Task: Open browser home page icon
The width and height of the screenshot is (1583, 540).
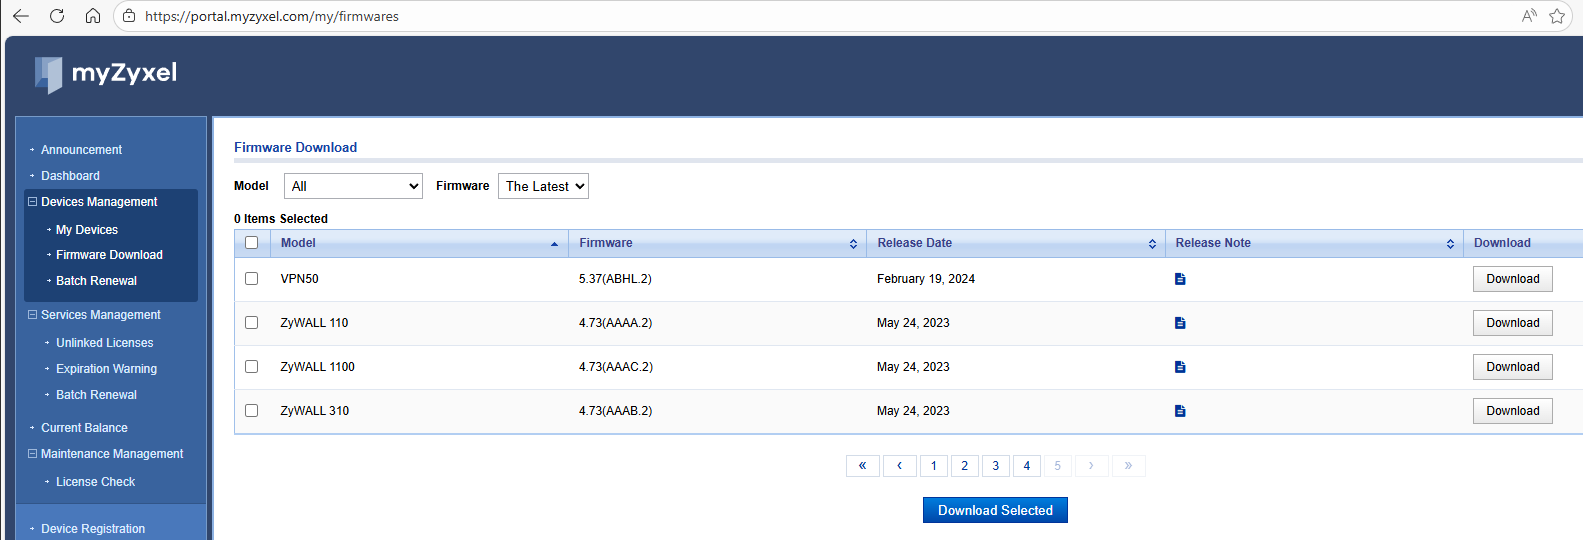Action: click(x=93, y=16)
